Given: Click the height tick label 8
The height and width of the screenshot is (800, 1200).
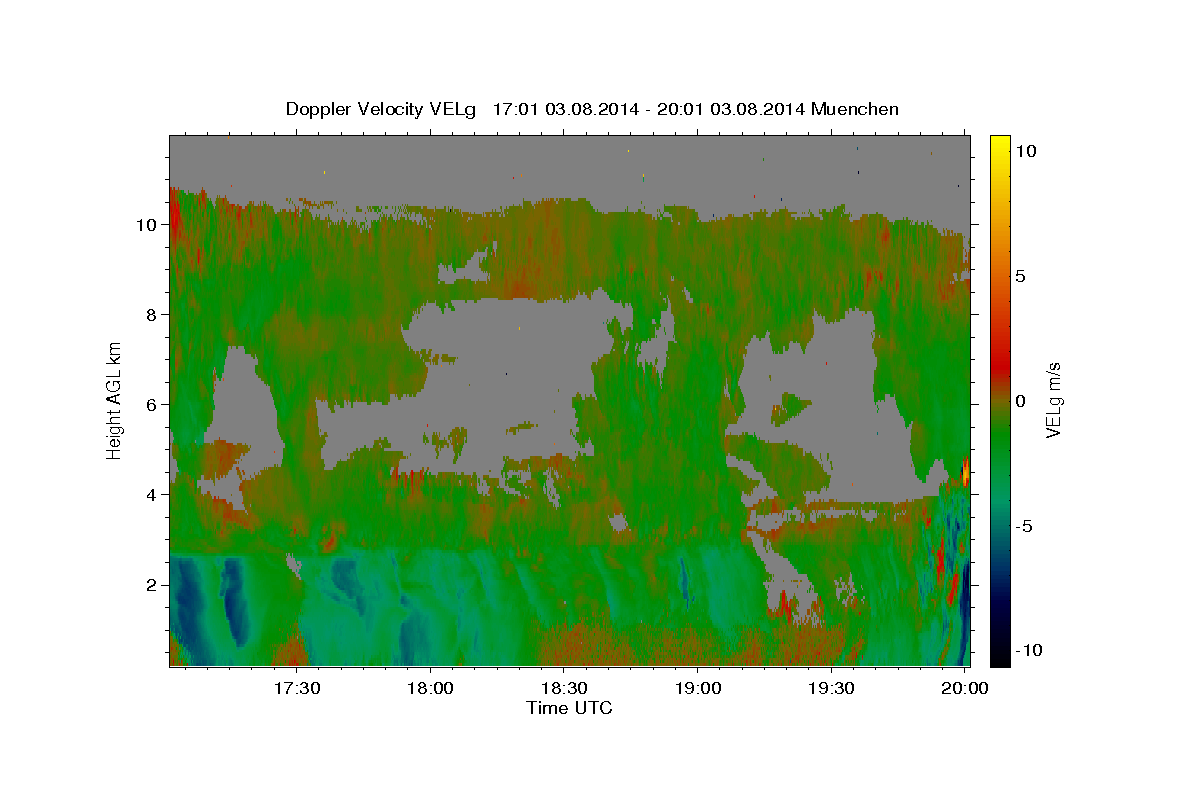Looking at the screenshot, I should pos(153,314).
